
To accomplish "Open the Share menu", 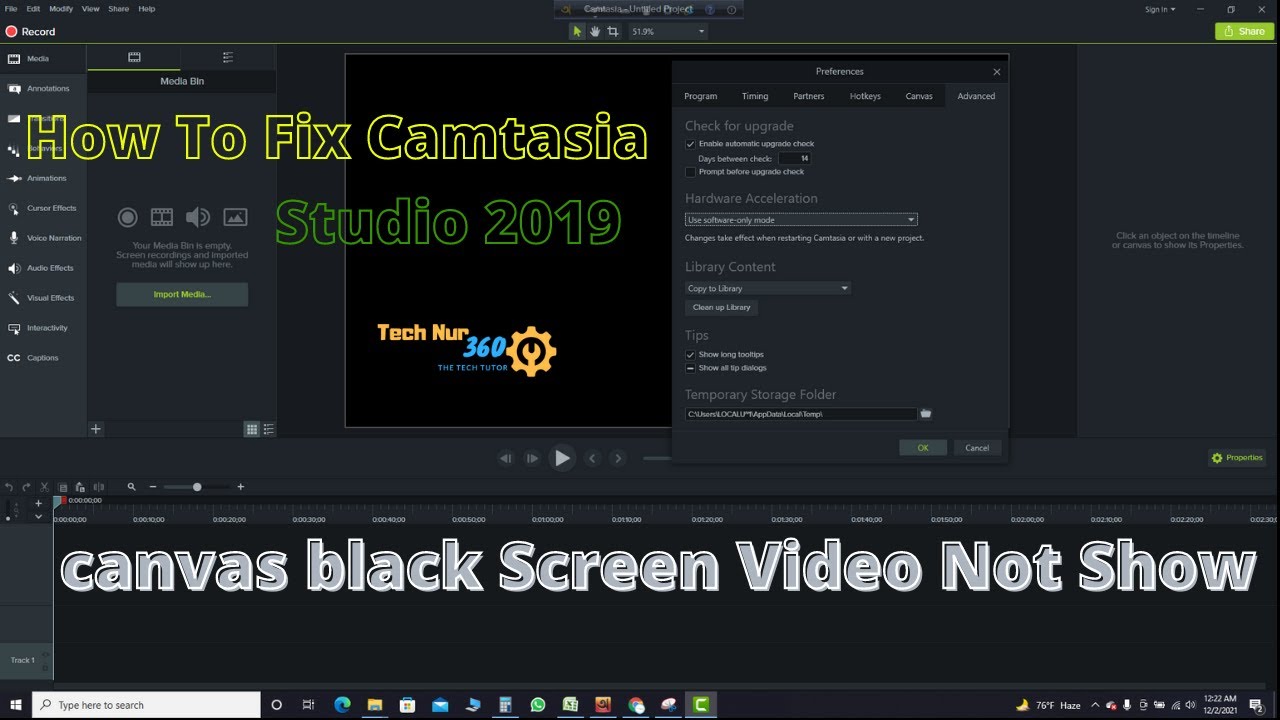I will pos(118,8).
